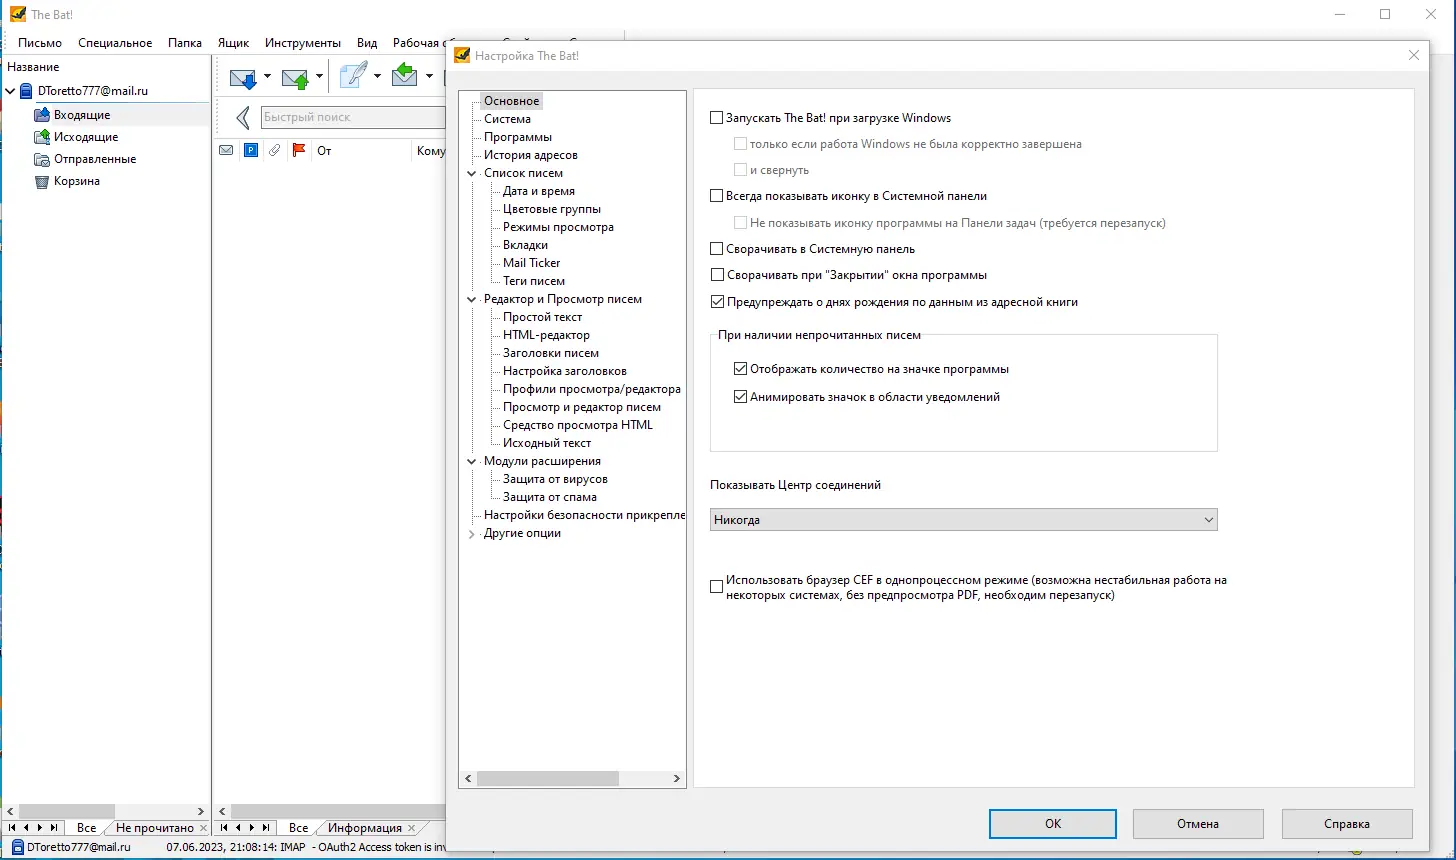The height and width of the screenshot is (860, 1456).
Task: Collapse the Редактор и Просмотр писем node
Action: point(472,299)
